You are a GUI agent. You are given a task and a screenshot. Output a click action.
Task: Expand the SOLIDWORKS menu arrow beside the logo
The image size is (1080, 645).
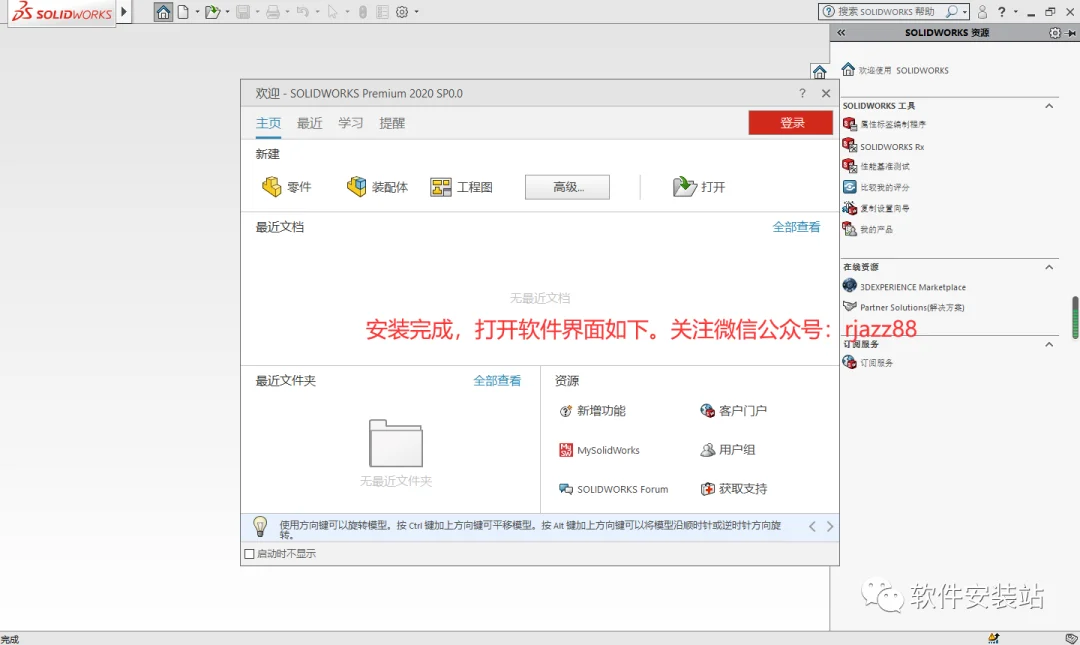[x=124, y=12]
